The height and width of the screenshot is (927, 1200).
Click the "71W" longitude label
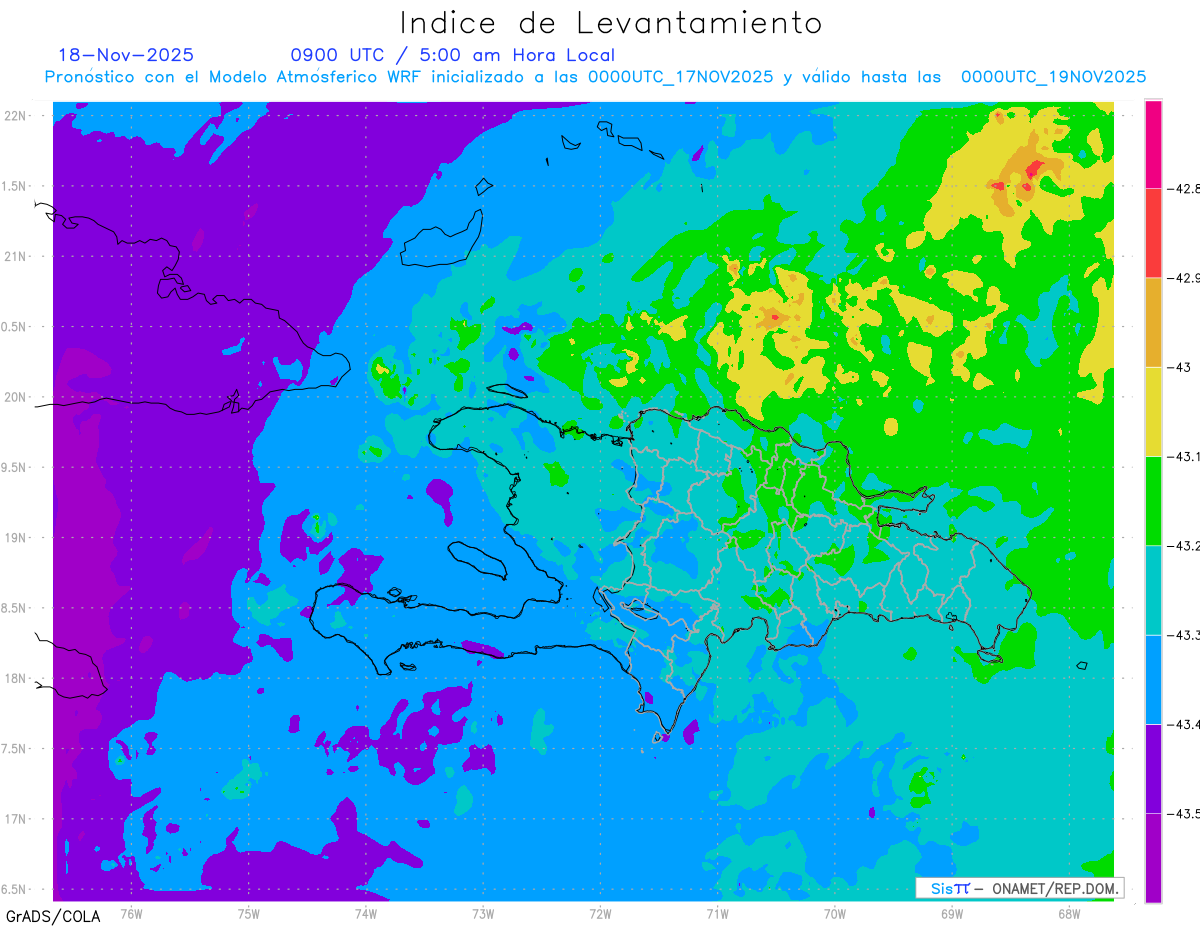[717, 913]
